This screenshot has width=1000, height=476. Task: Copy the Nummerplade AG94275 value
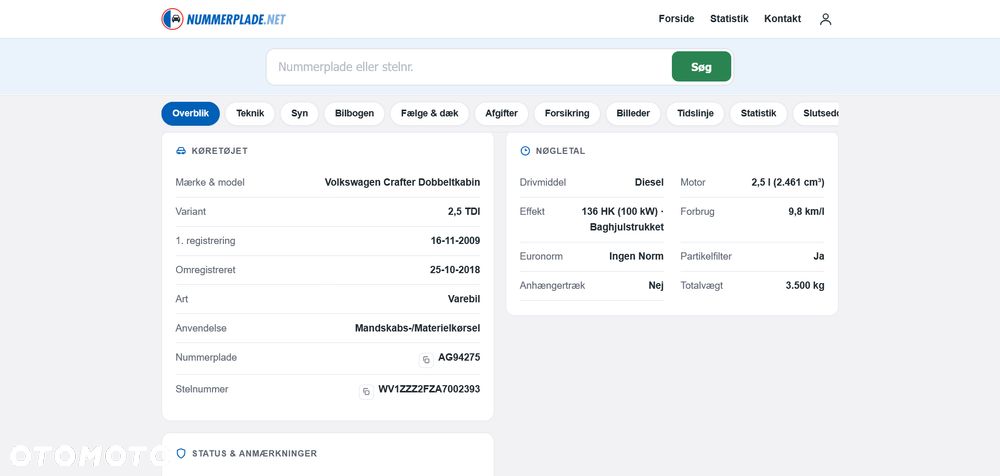[426, 360]
